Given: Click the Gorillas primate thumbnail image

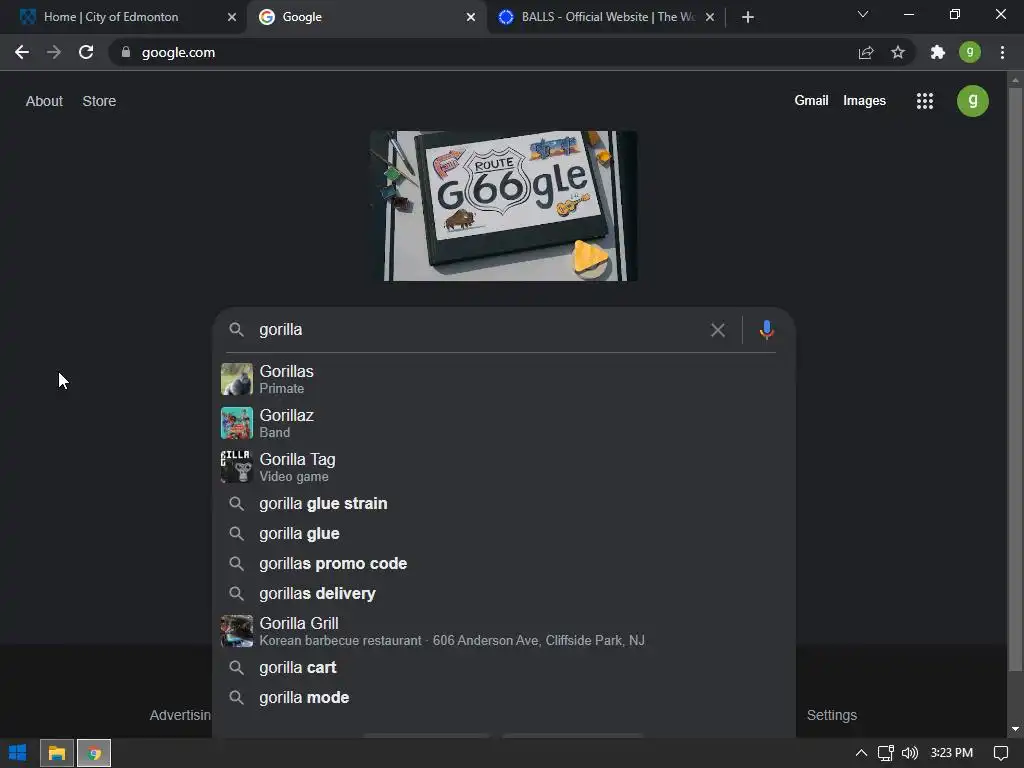Looking at the screenshot, I should [236, 379].
